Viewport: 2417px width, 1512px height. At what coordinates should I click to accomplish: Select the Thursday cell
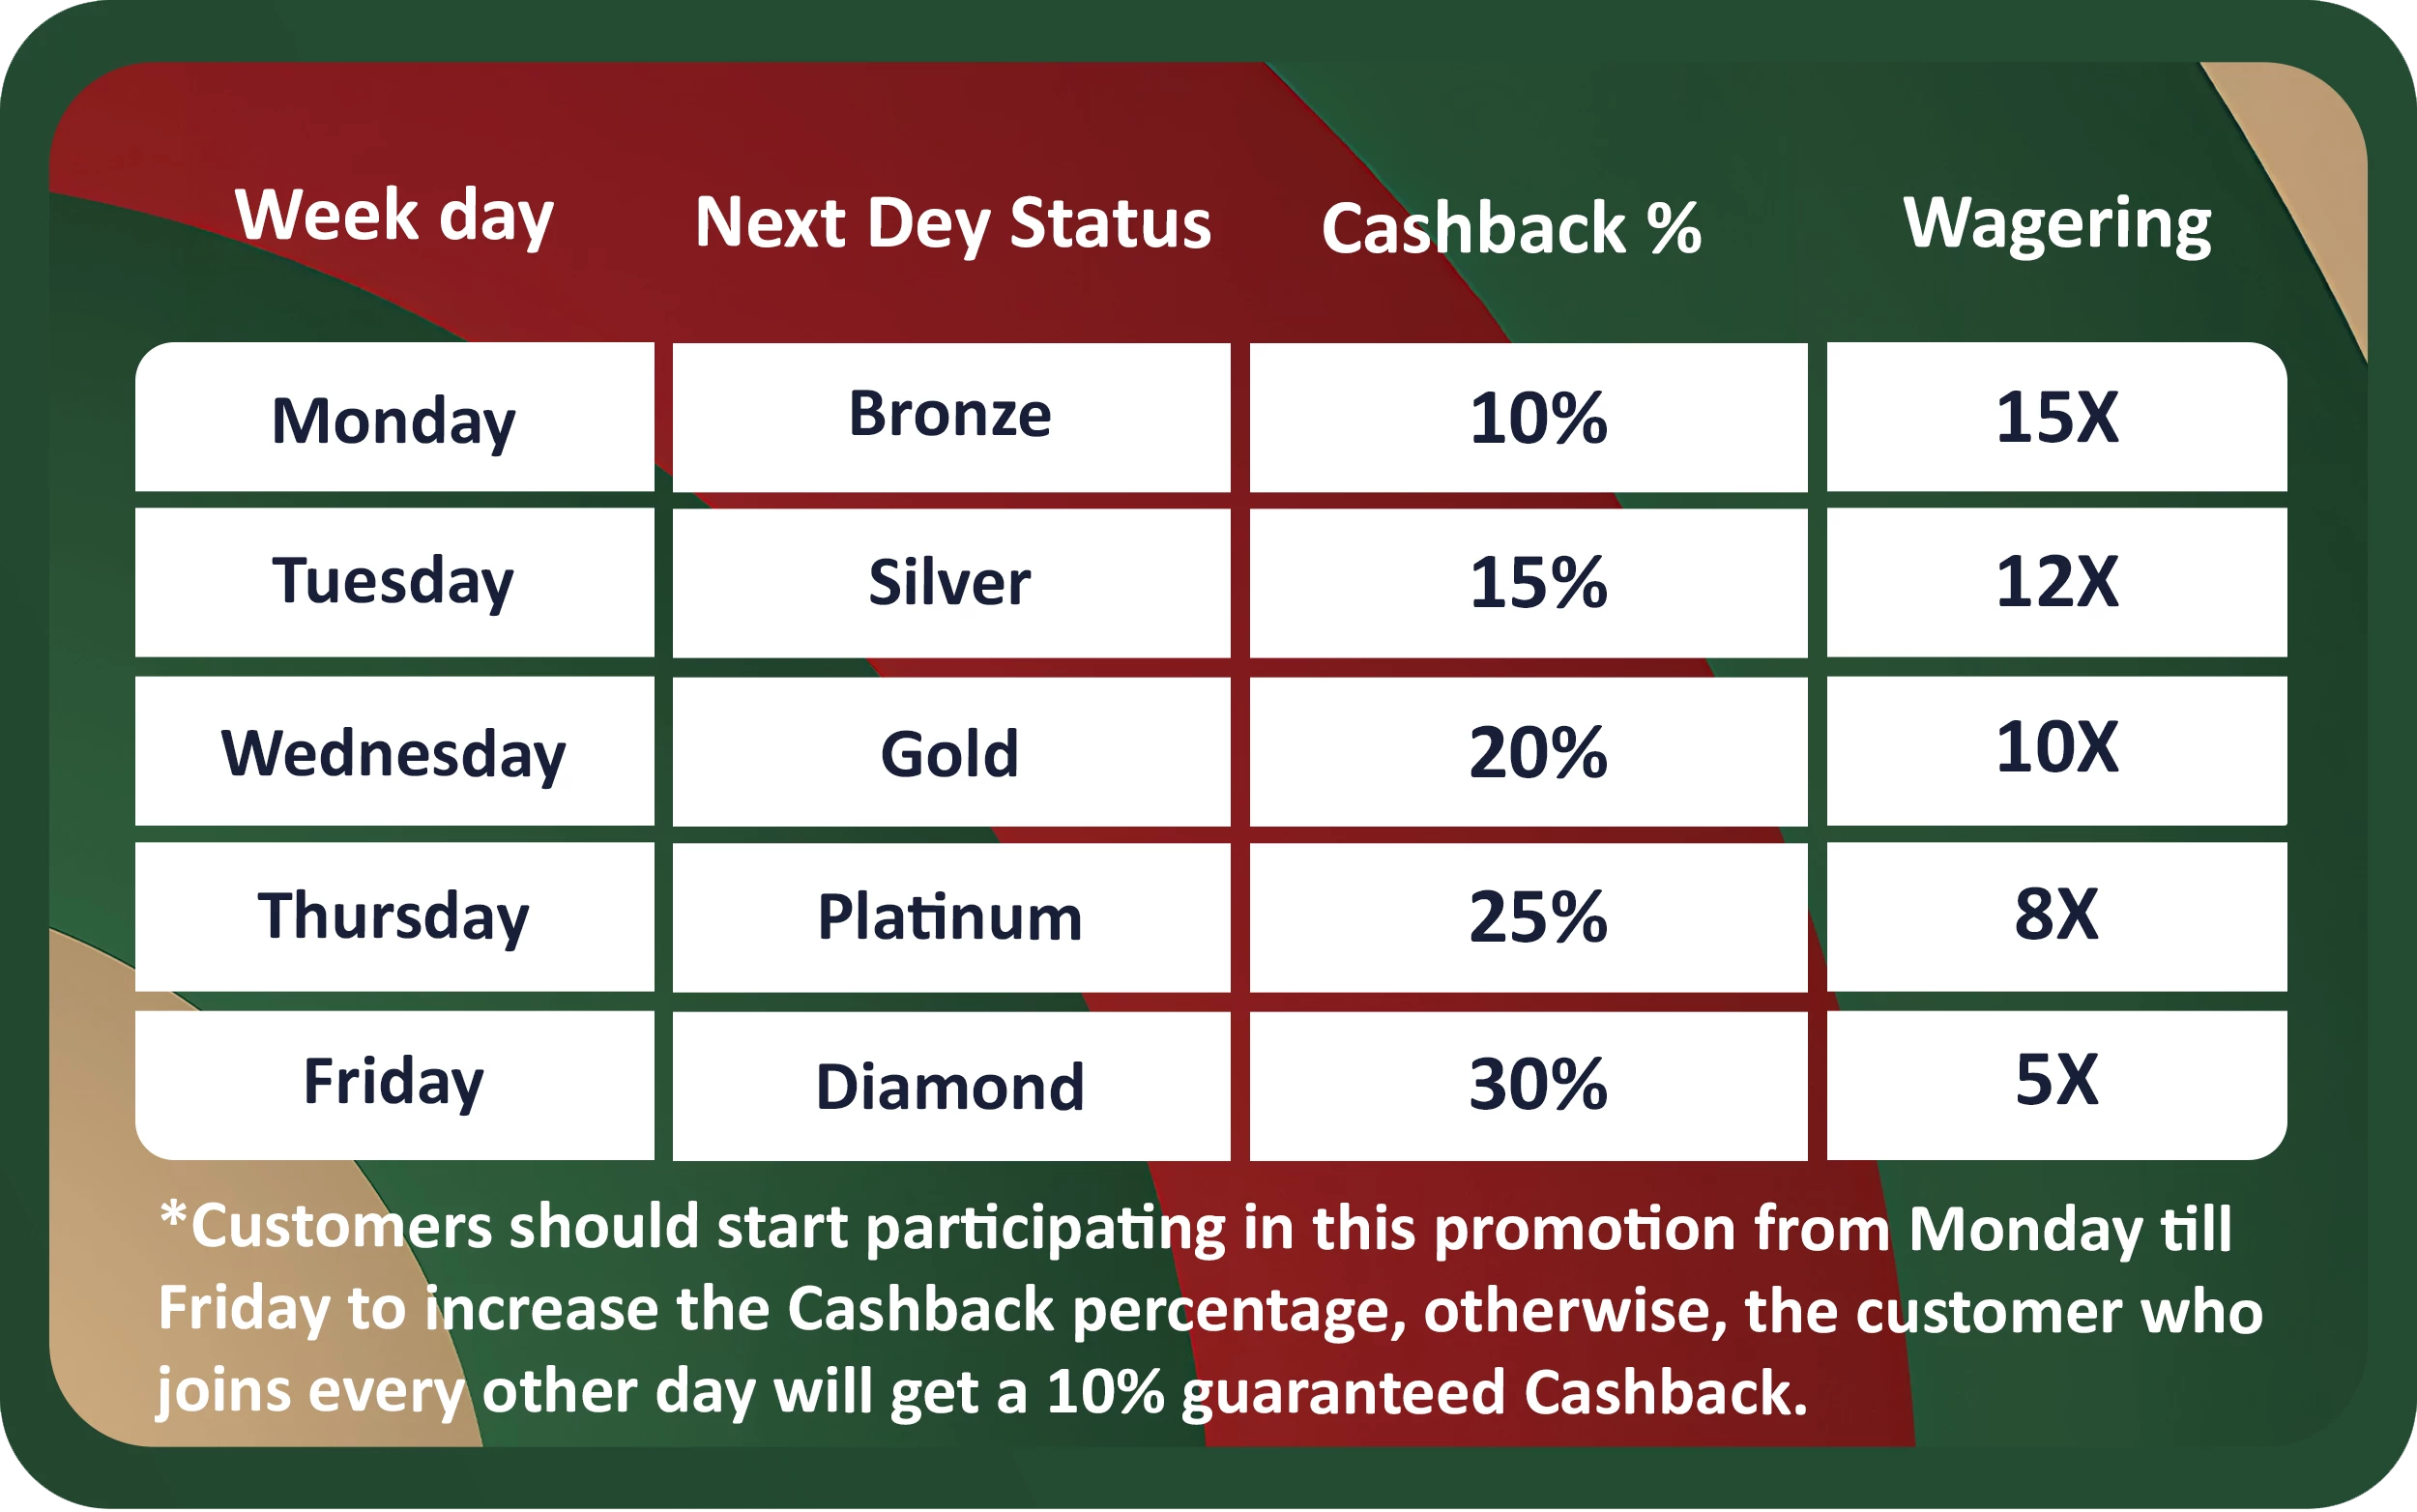click(x=394, y=916)
